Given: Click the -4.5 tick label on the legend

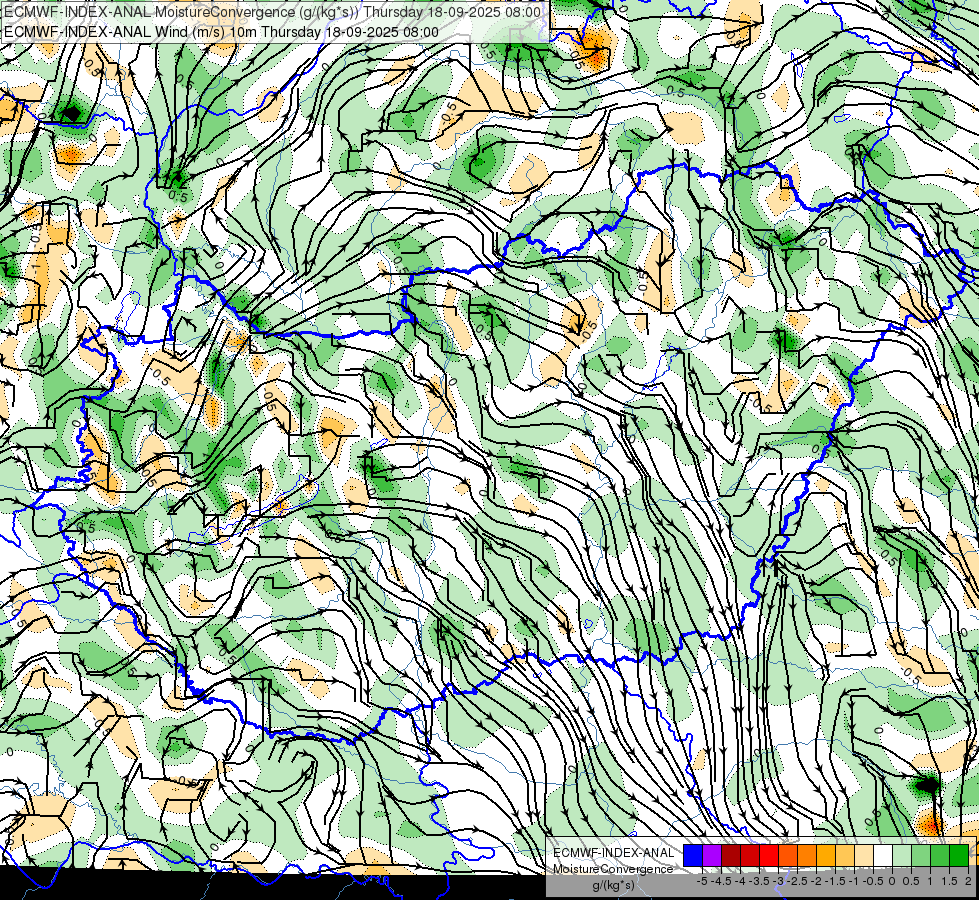Looking at the screenshot, I should click(x=721, y=881).
